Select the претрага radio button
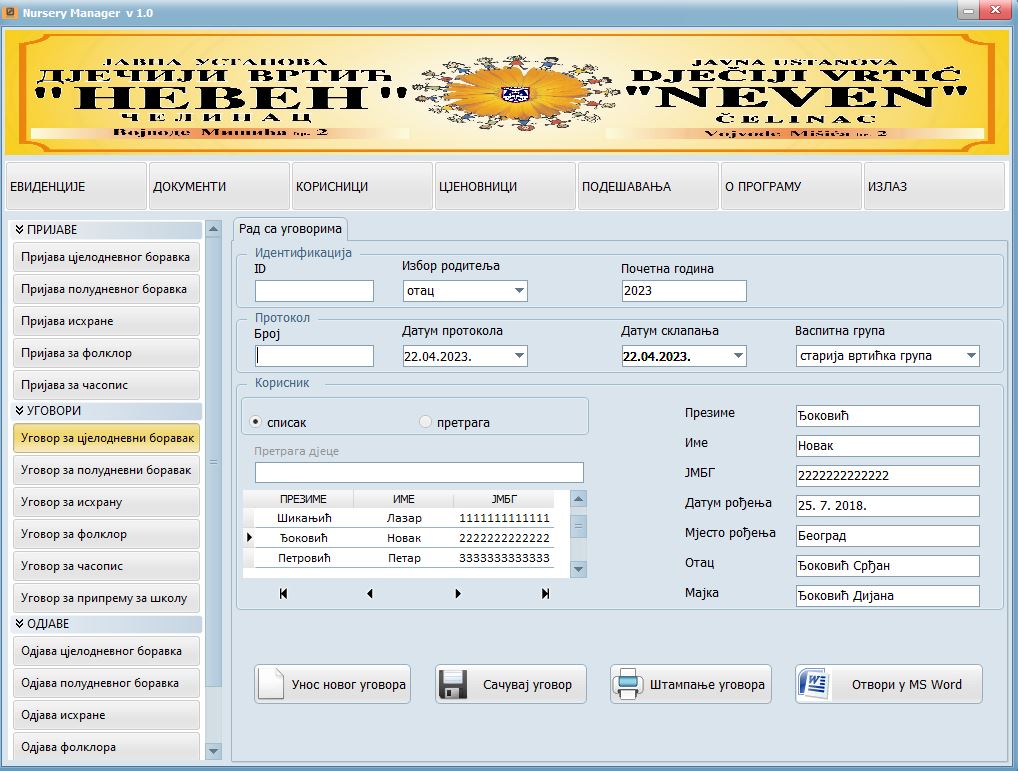Screen dimensions: 1018x771 coord(425,422)
